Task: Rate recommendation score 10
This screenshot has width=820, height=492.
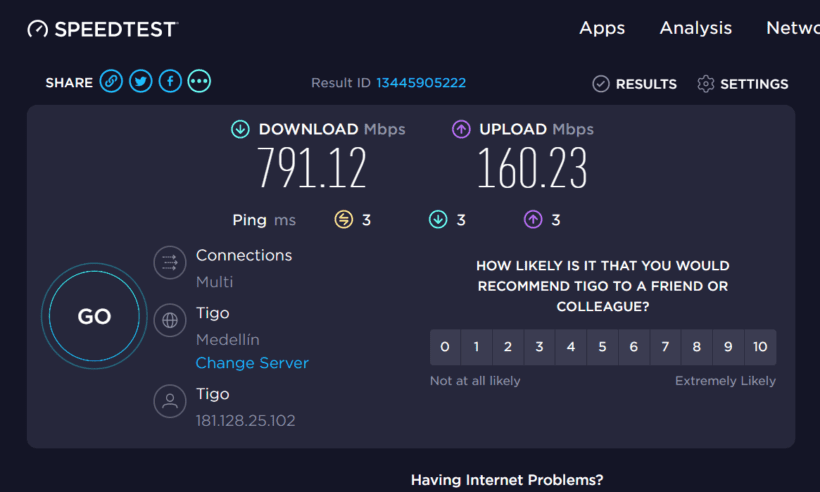Action: point(760,347)
